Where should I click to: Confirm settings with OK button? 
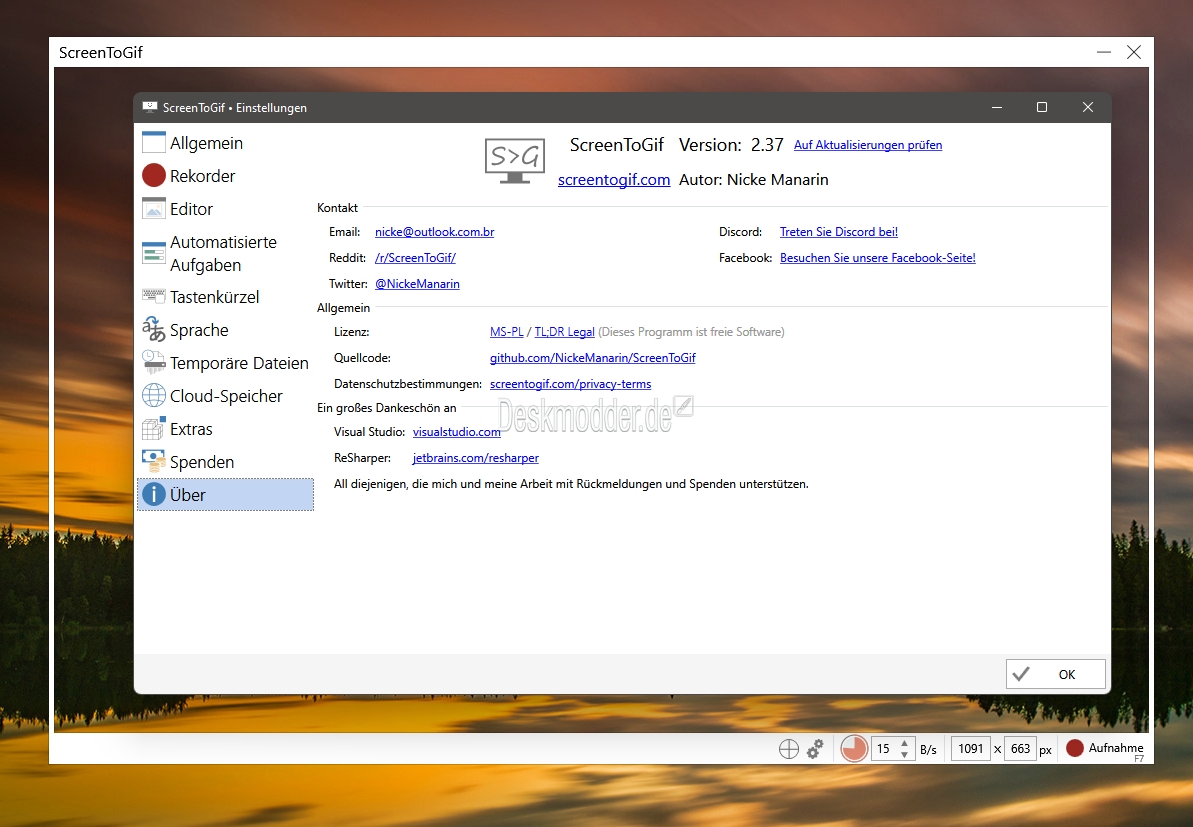pyautogui.click(x=1055, y=674)
